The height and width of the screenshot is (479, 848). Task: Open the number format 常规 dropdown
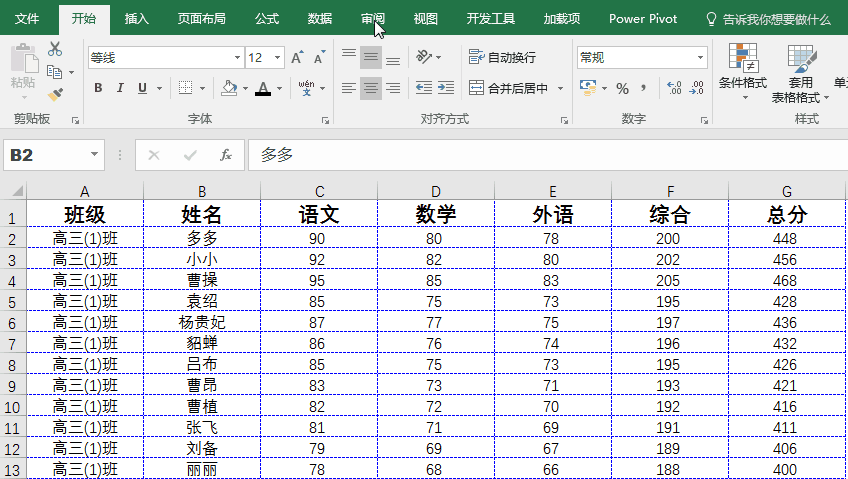point(700,58)
